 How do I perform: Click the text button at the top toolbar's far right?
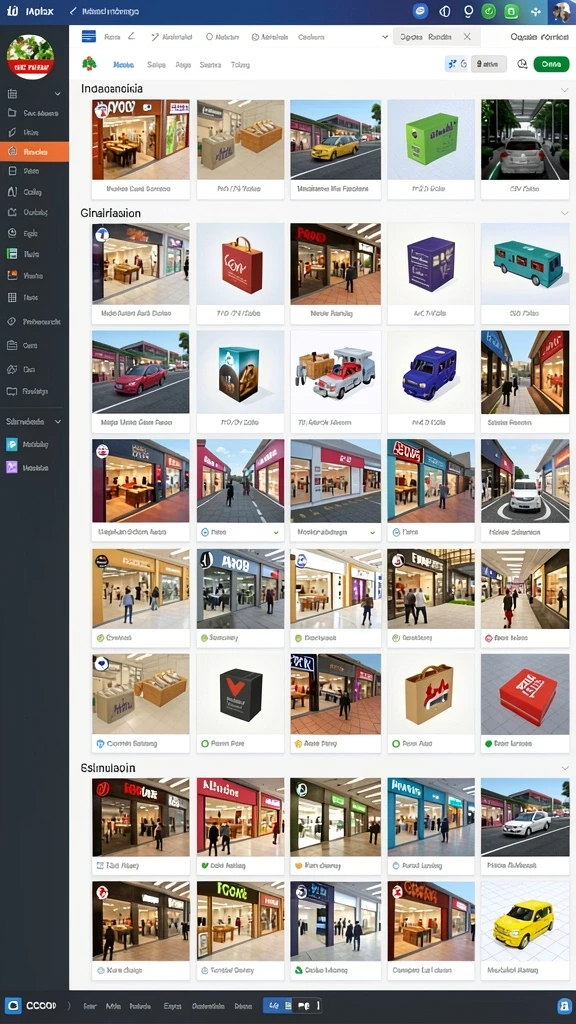point(539,37)
